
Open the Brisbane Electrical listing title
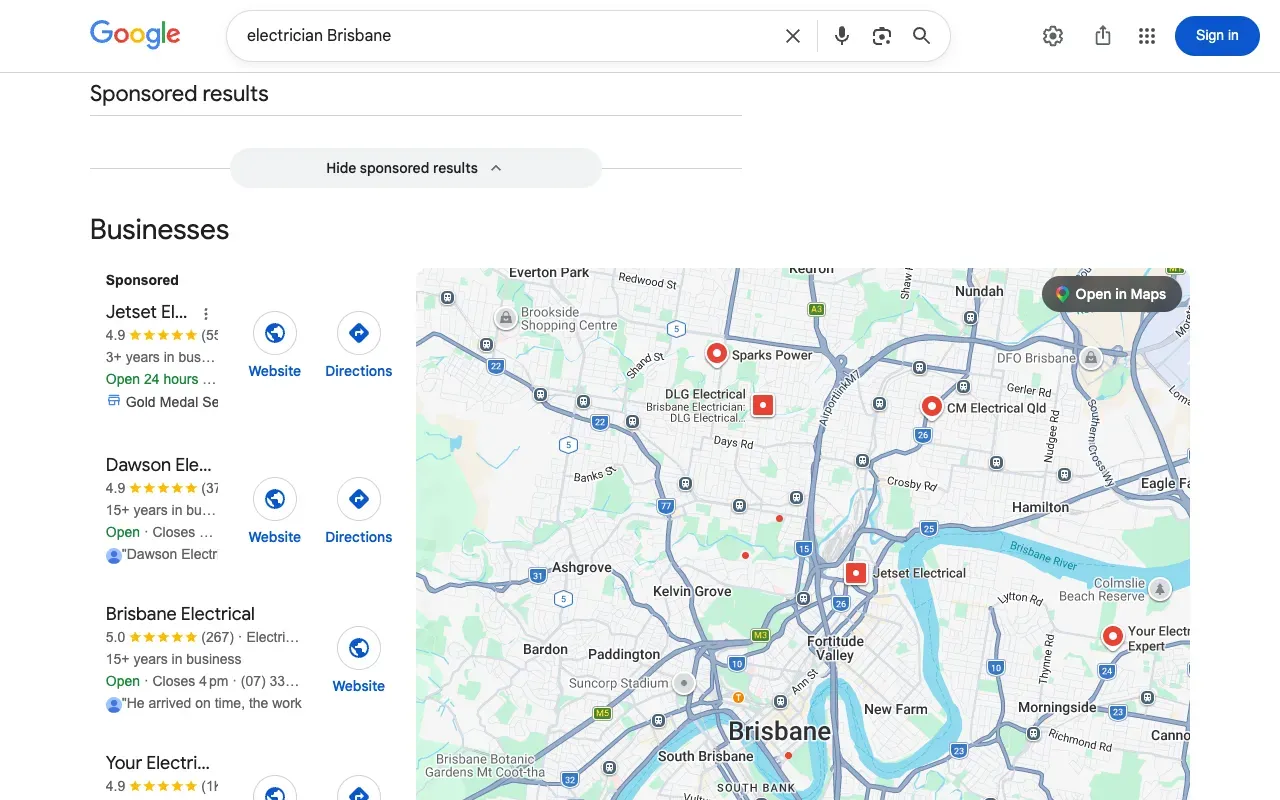(x=180, y=614)
